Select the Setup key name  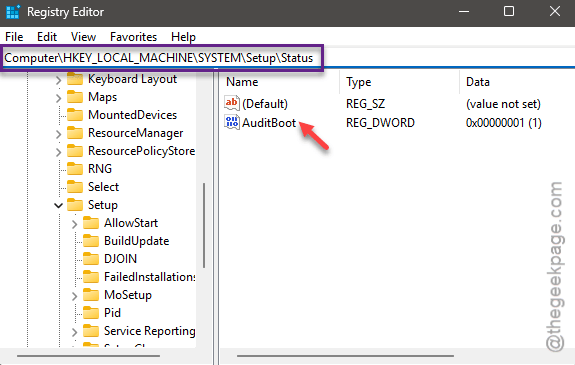[x=103, y=205]
